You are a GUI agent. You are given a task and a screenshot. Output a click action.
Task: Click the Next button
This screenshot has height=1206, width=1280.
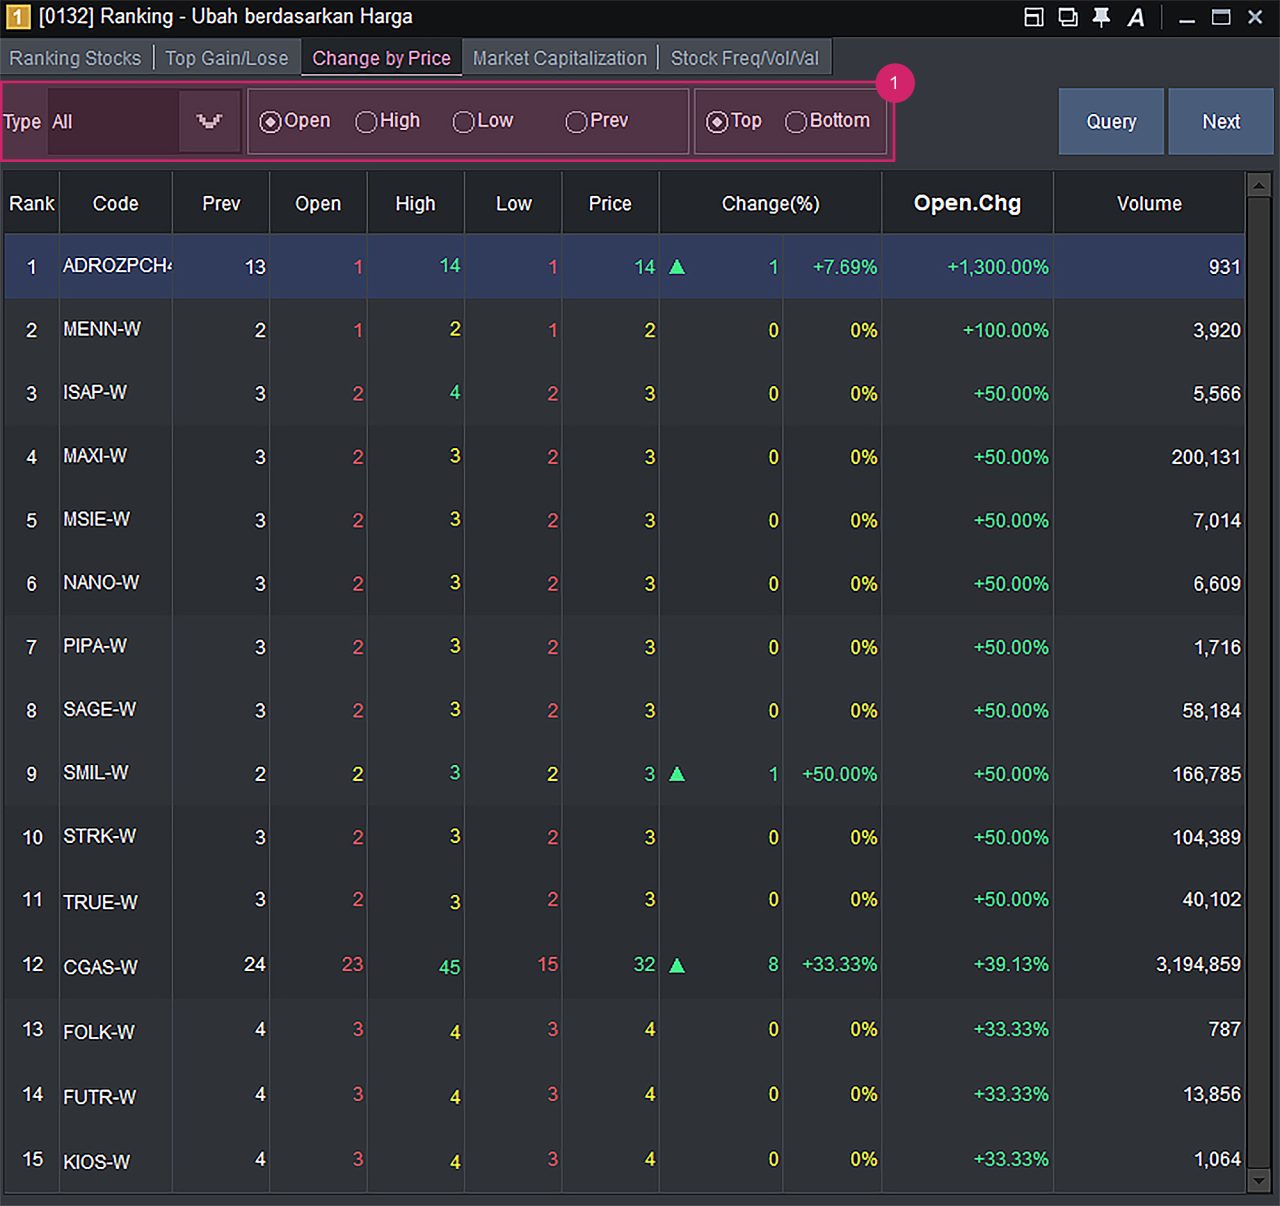(x=1220, y=121)
